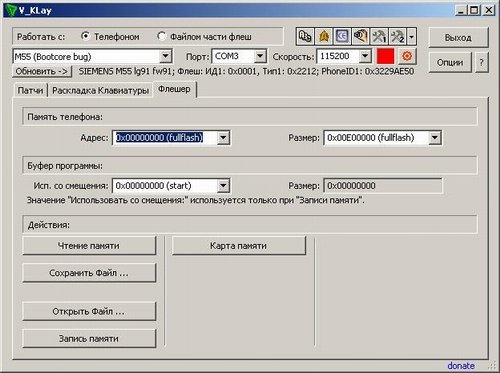Screen dimensions: 500x373
Task: Click the eye preview toolbar icon
Action: 360,36
